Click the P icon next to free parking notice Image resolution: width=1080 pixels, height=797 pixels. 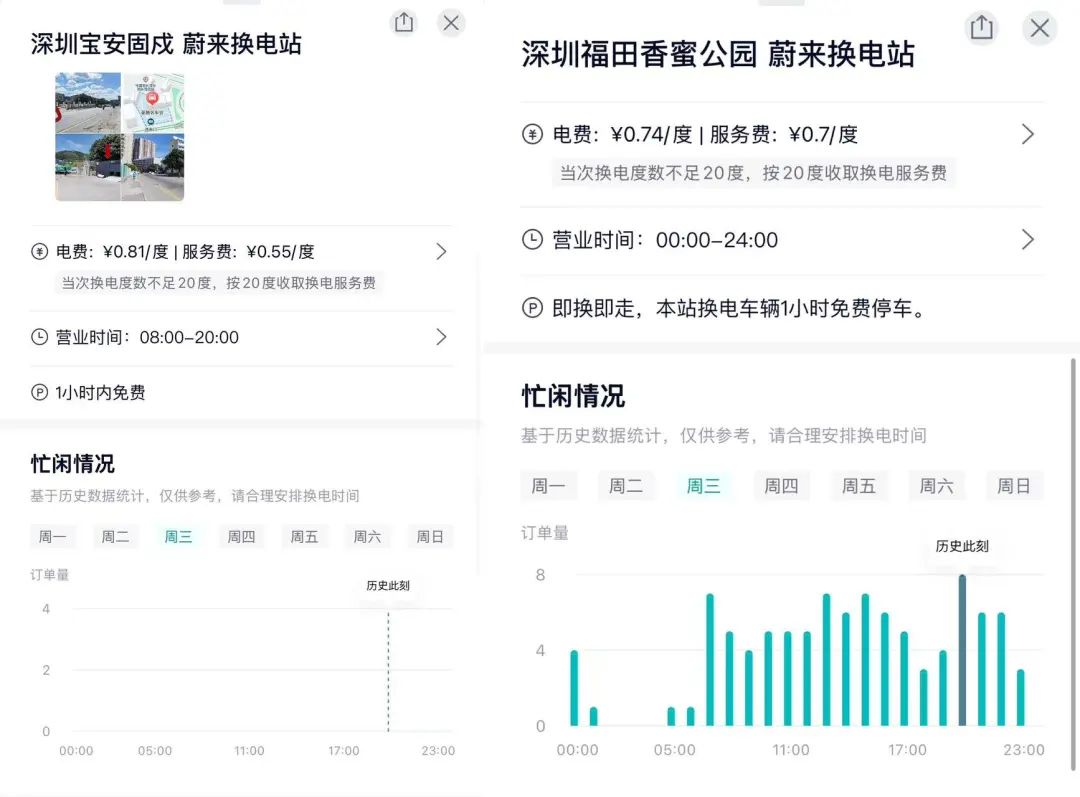coord(531,309)
